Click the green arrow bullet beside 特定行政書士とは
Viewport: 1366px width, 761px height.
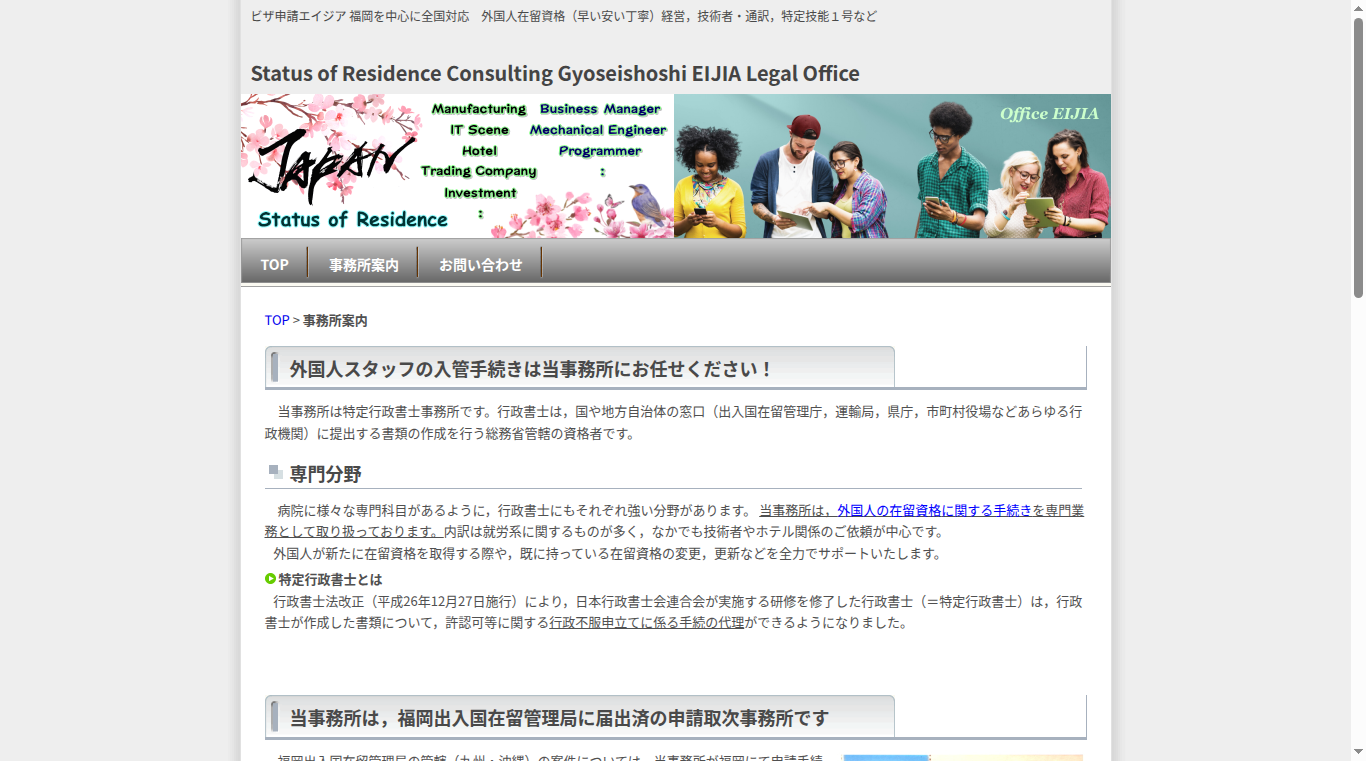click(270, 579)
